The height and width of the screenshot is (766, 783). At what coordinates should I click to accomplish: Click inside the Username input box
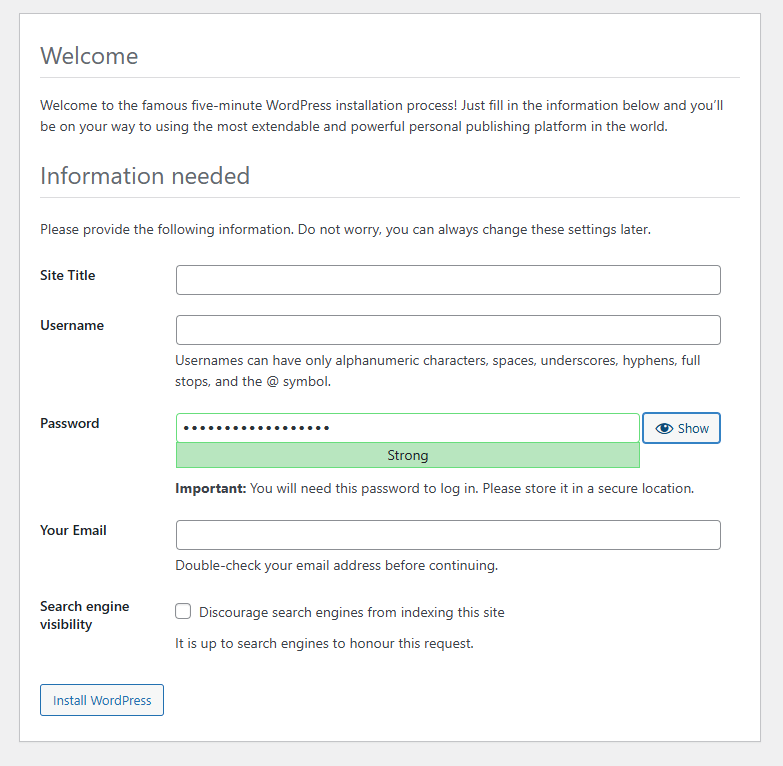pyautogui.click(x=448, y=330)
